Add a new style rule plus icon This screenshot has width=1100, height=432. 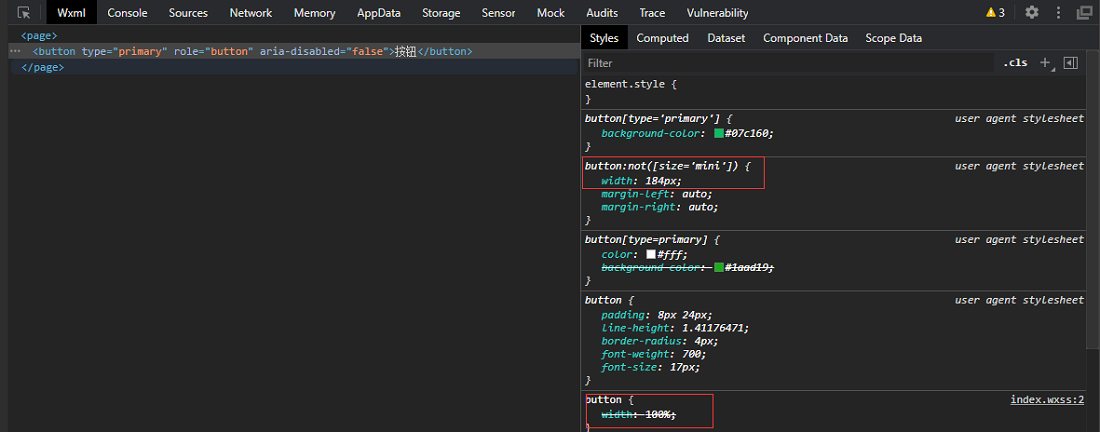point(1045,63)
